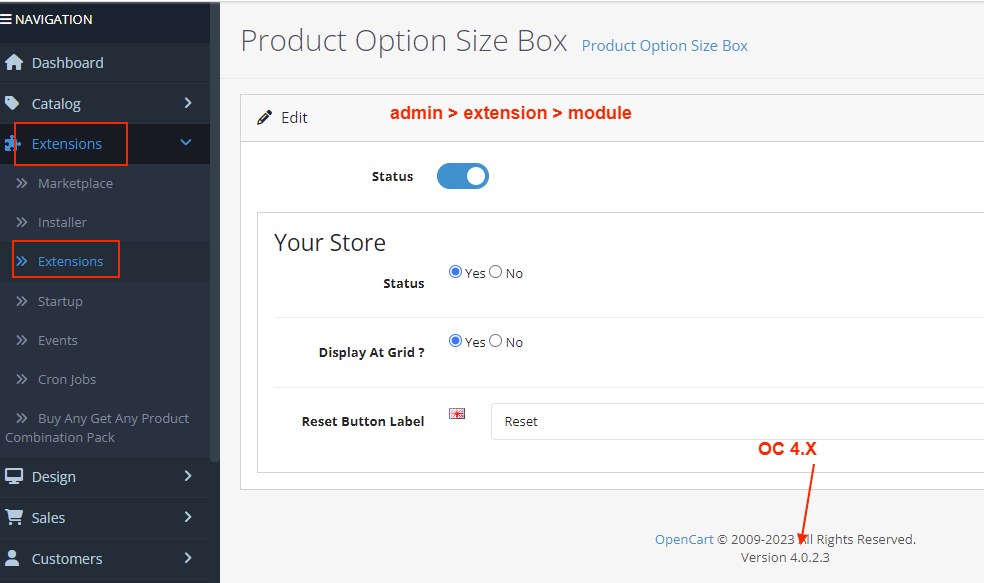Click the Design monitor icon

pyautogui.click(x=14, y=477)
